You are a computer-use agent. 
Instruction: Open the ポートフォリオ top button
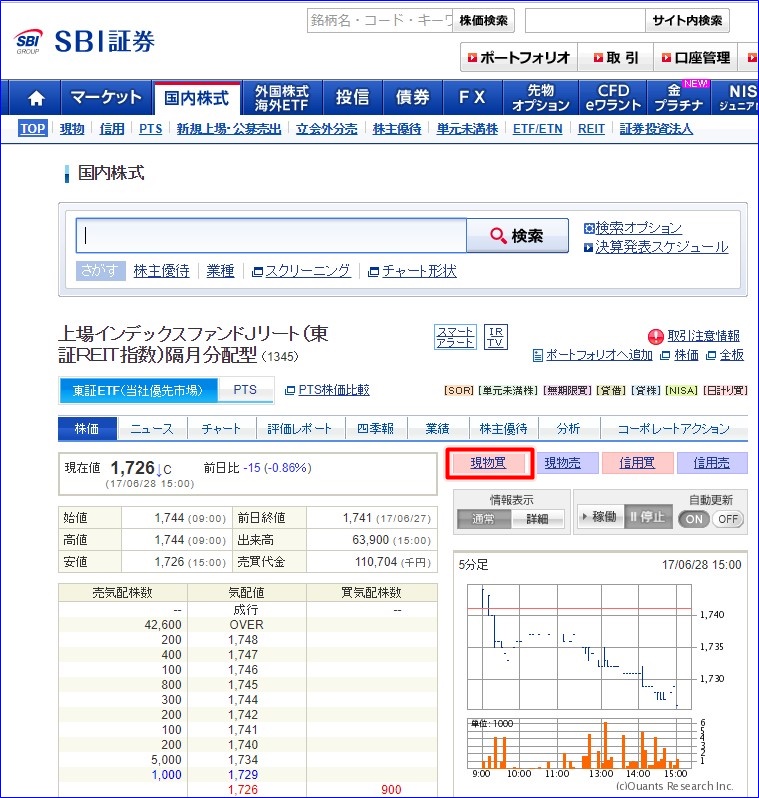519,57
